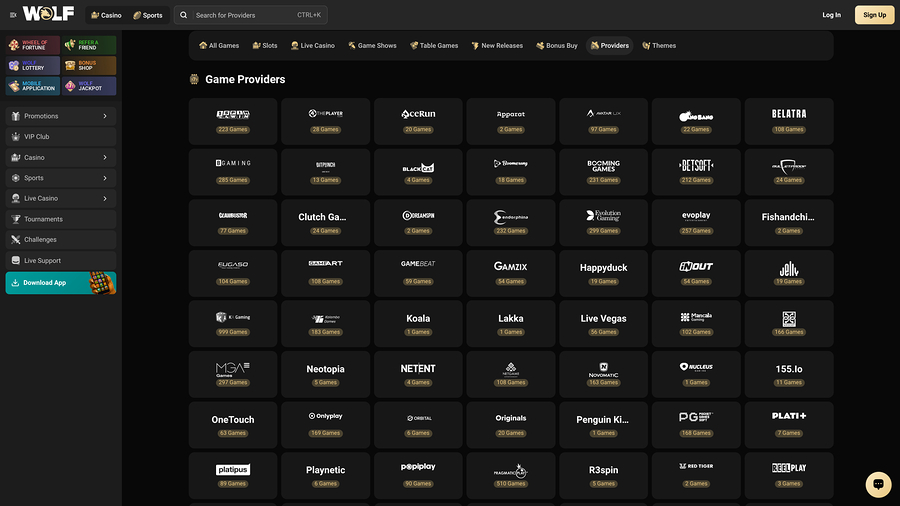Open the Wheel of Fortune tile
900x506 pixels.
pos(33,45)
